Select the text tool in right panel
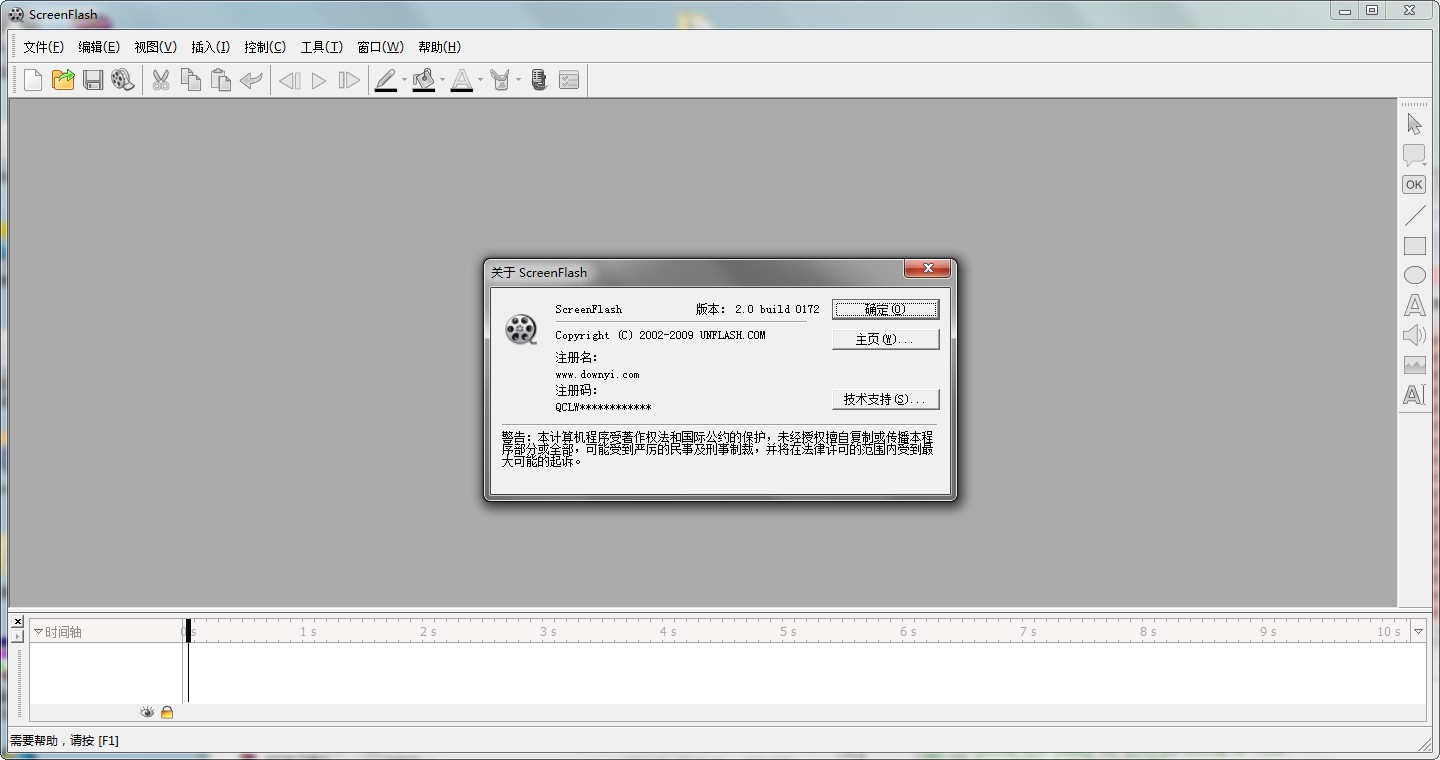 tap(1414, 305)
